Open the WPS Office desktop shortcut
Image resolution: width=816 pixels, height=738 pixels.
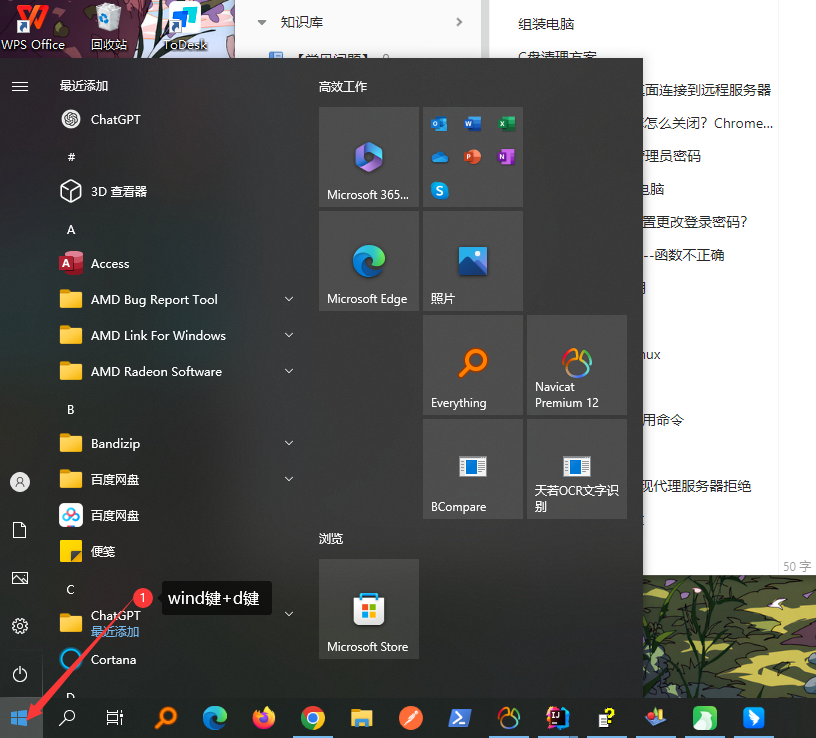[x=33, y=27]
